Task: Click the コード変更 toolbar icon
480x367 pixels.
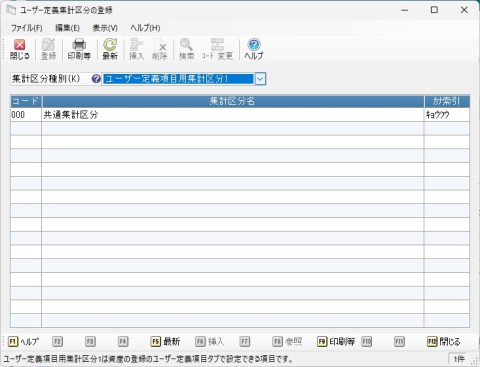Action: [217, 49]
